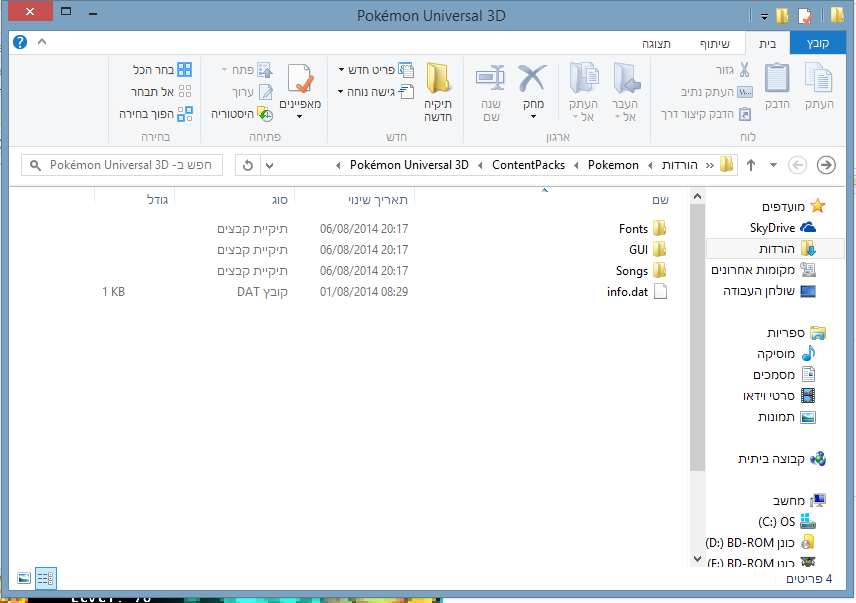The image size is (856, 603).
Task: Open the New item (פריט חדש) dropdown
Action: click(x=376, y=70)
